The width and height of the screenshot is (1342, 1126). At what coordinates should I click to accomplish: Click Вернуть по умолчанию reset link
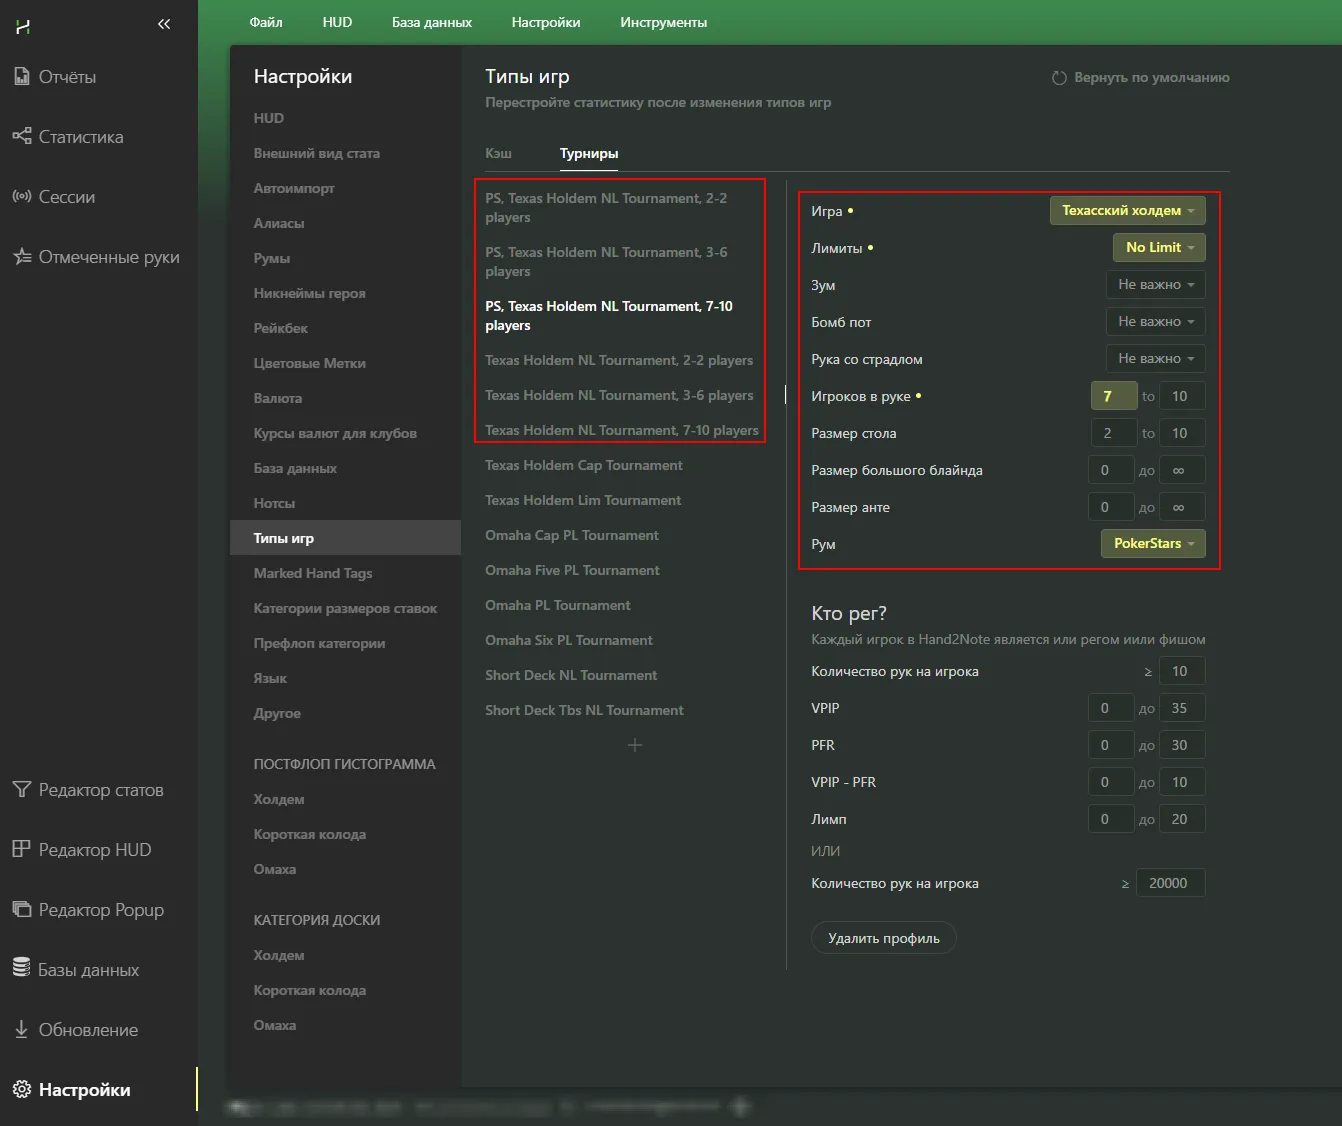[x=1141, y=78]
